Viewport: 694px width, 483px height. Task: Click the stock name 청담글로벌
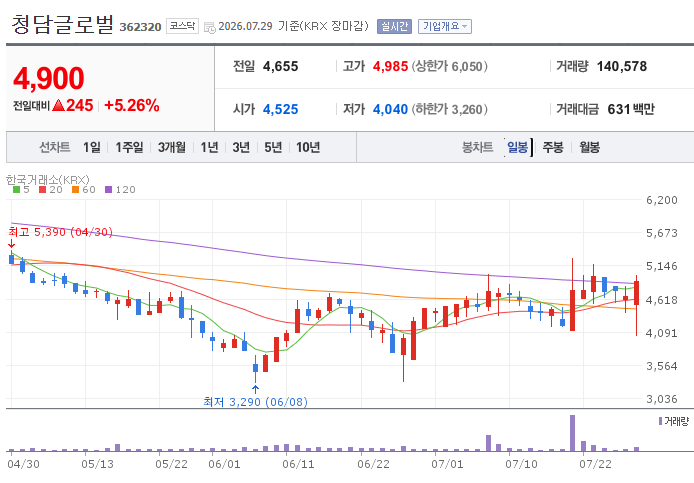62,24
